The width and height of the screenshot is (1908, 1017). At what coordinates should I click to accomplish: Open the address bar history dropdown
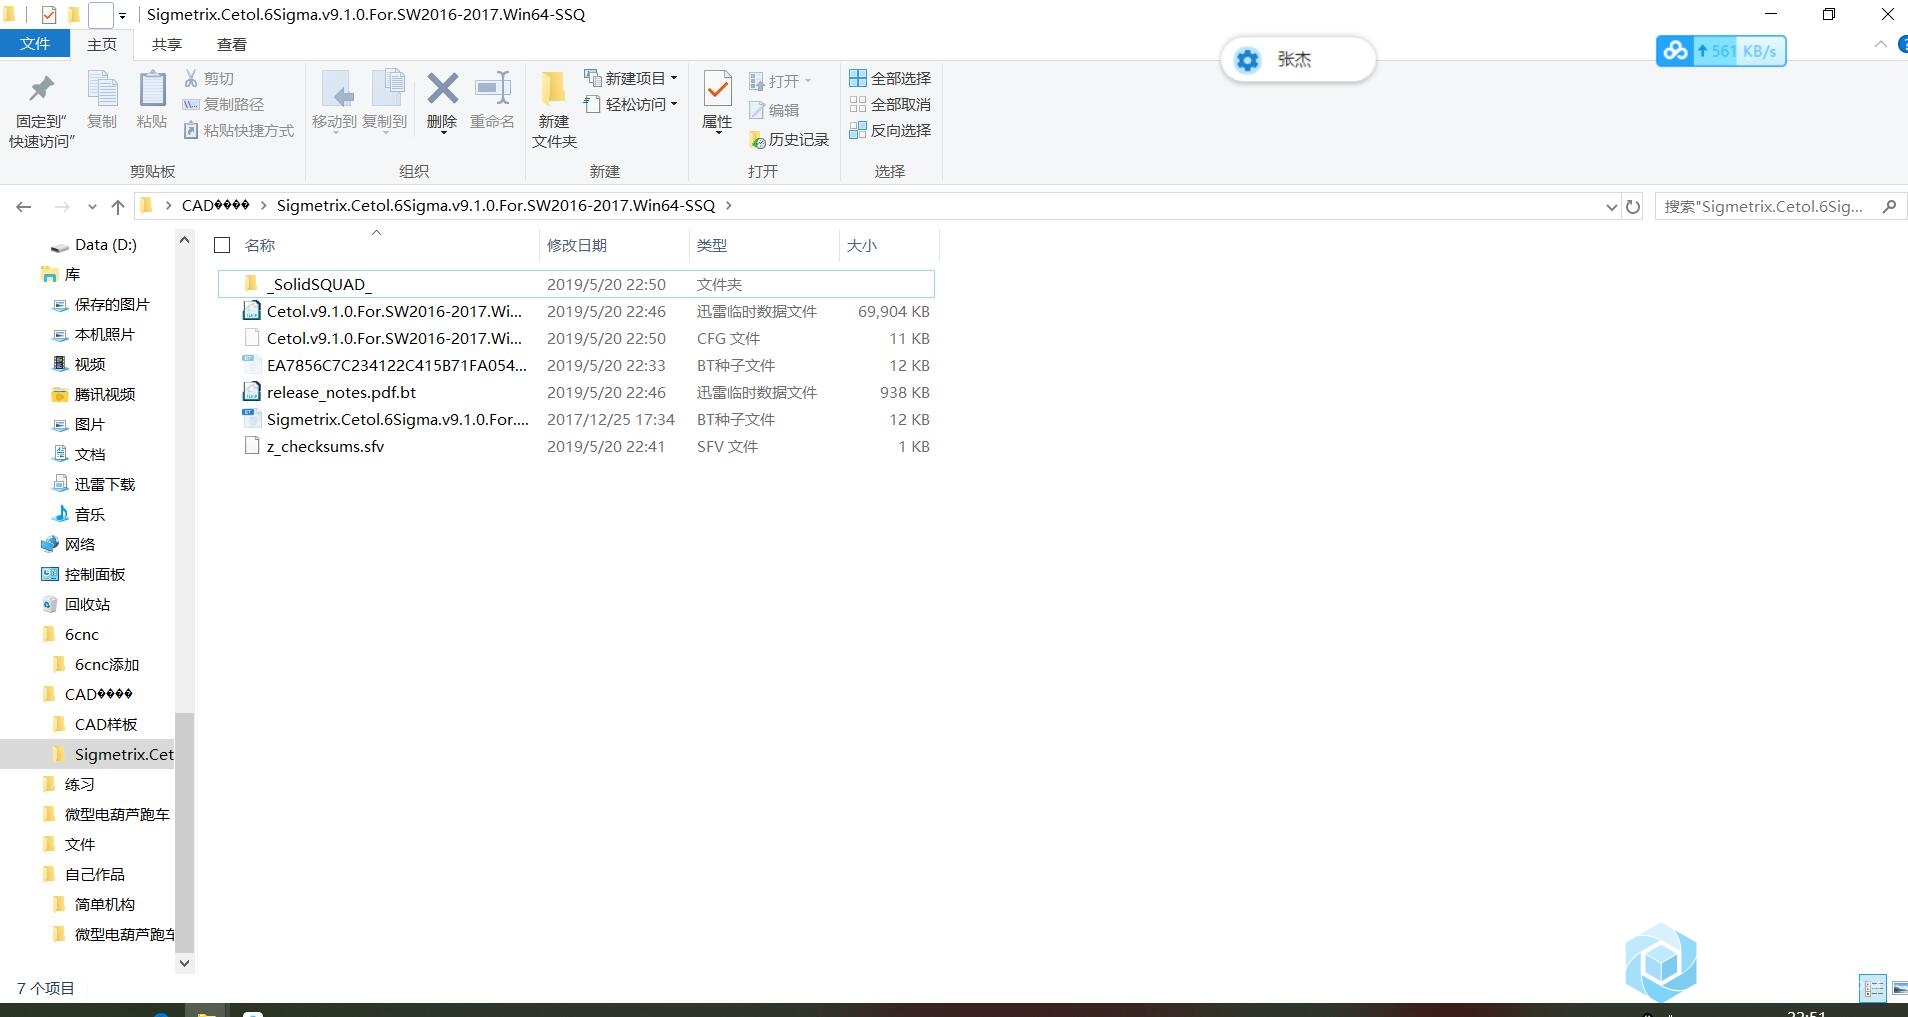[x=1611, y=206]
